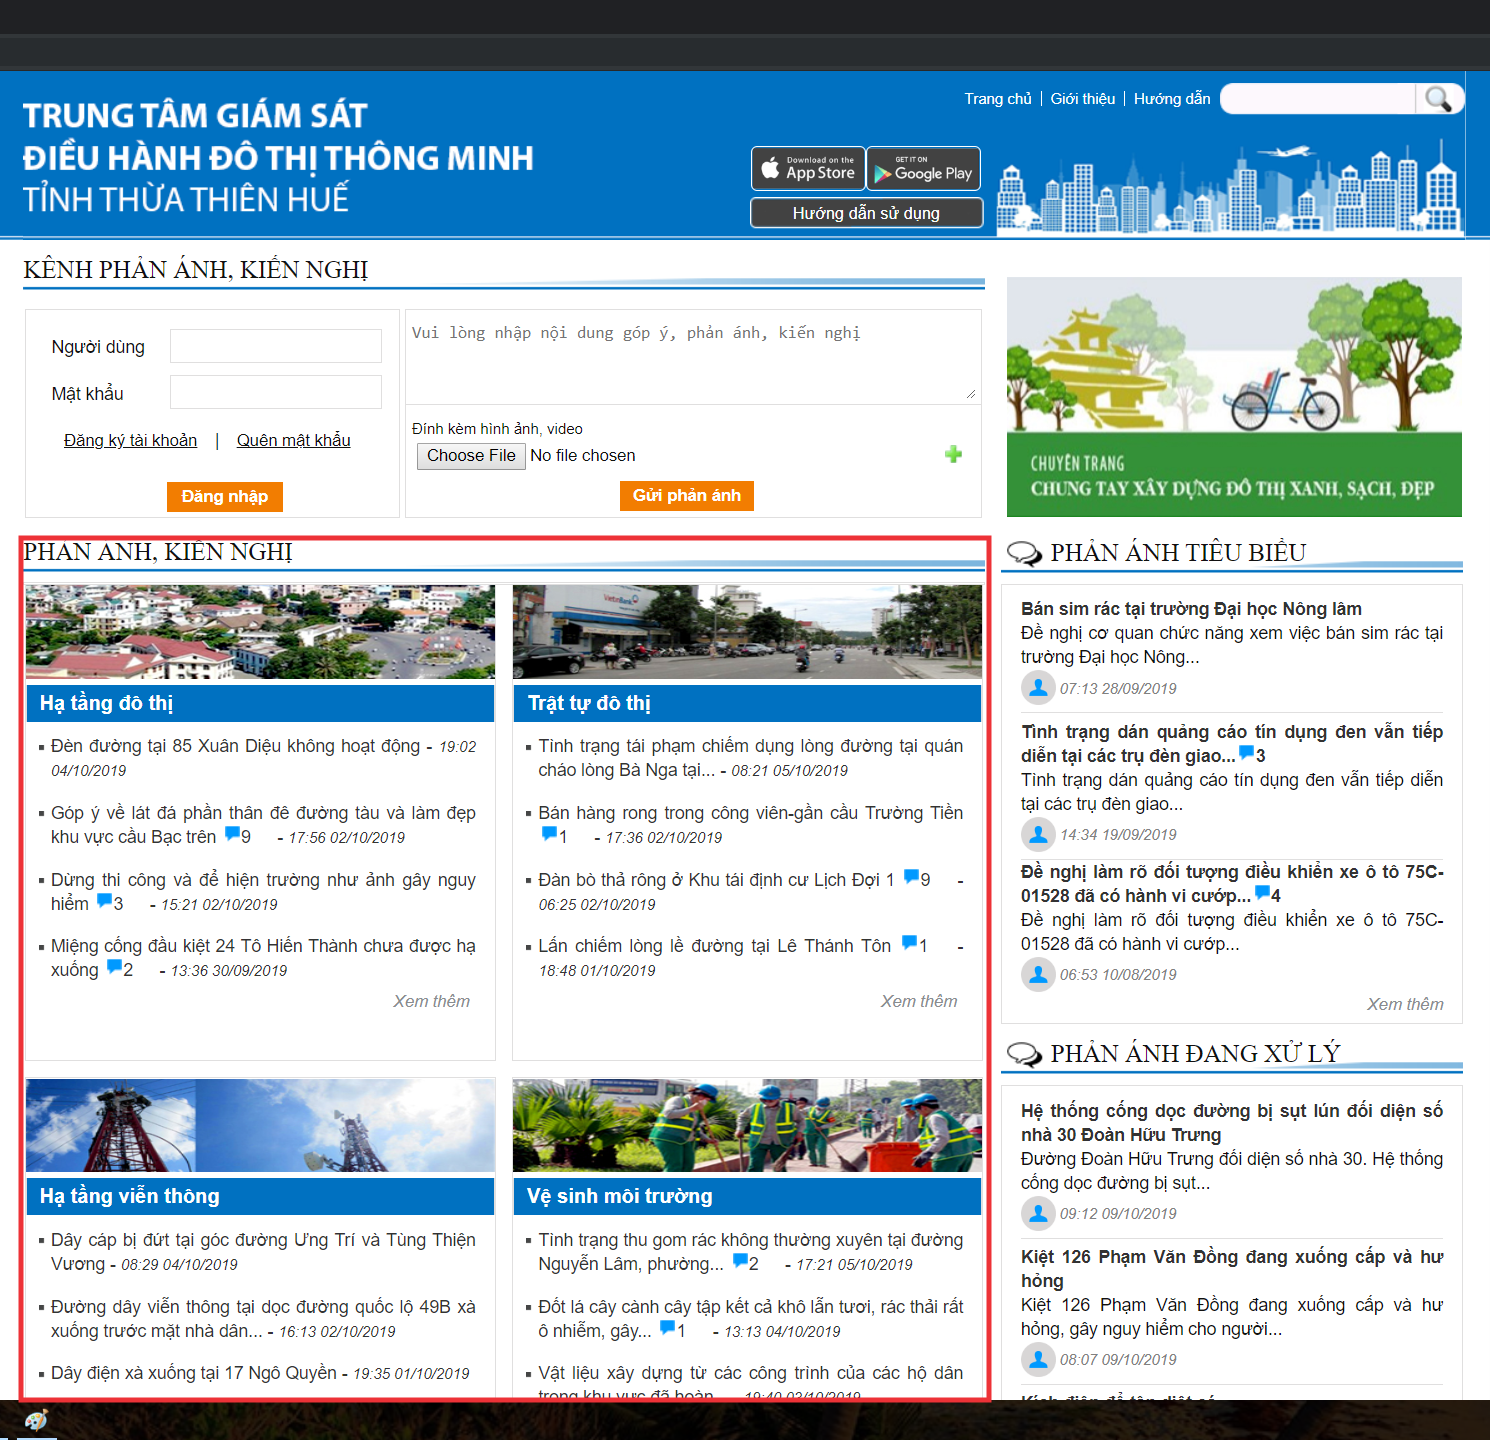Click speech bubble icon beside Phản ánh tiêu biểu
Screen dimensions: 1490x1440
point(1024,553)
